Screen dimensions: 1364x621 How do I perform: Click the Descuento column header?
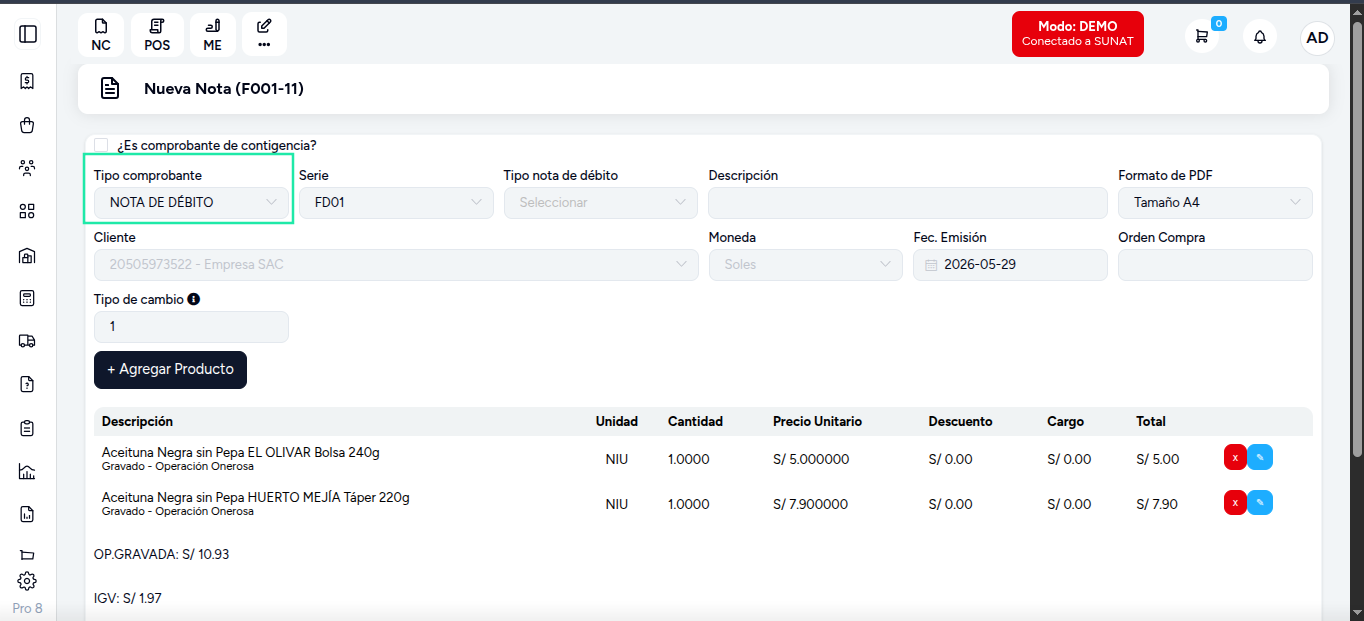click(x=960, y=422)
